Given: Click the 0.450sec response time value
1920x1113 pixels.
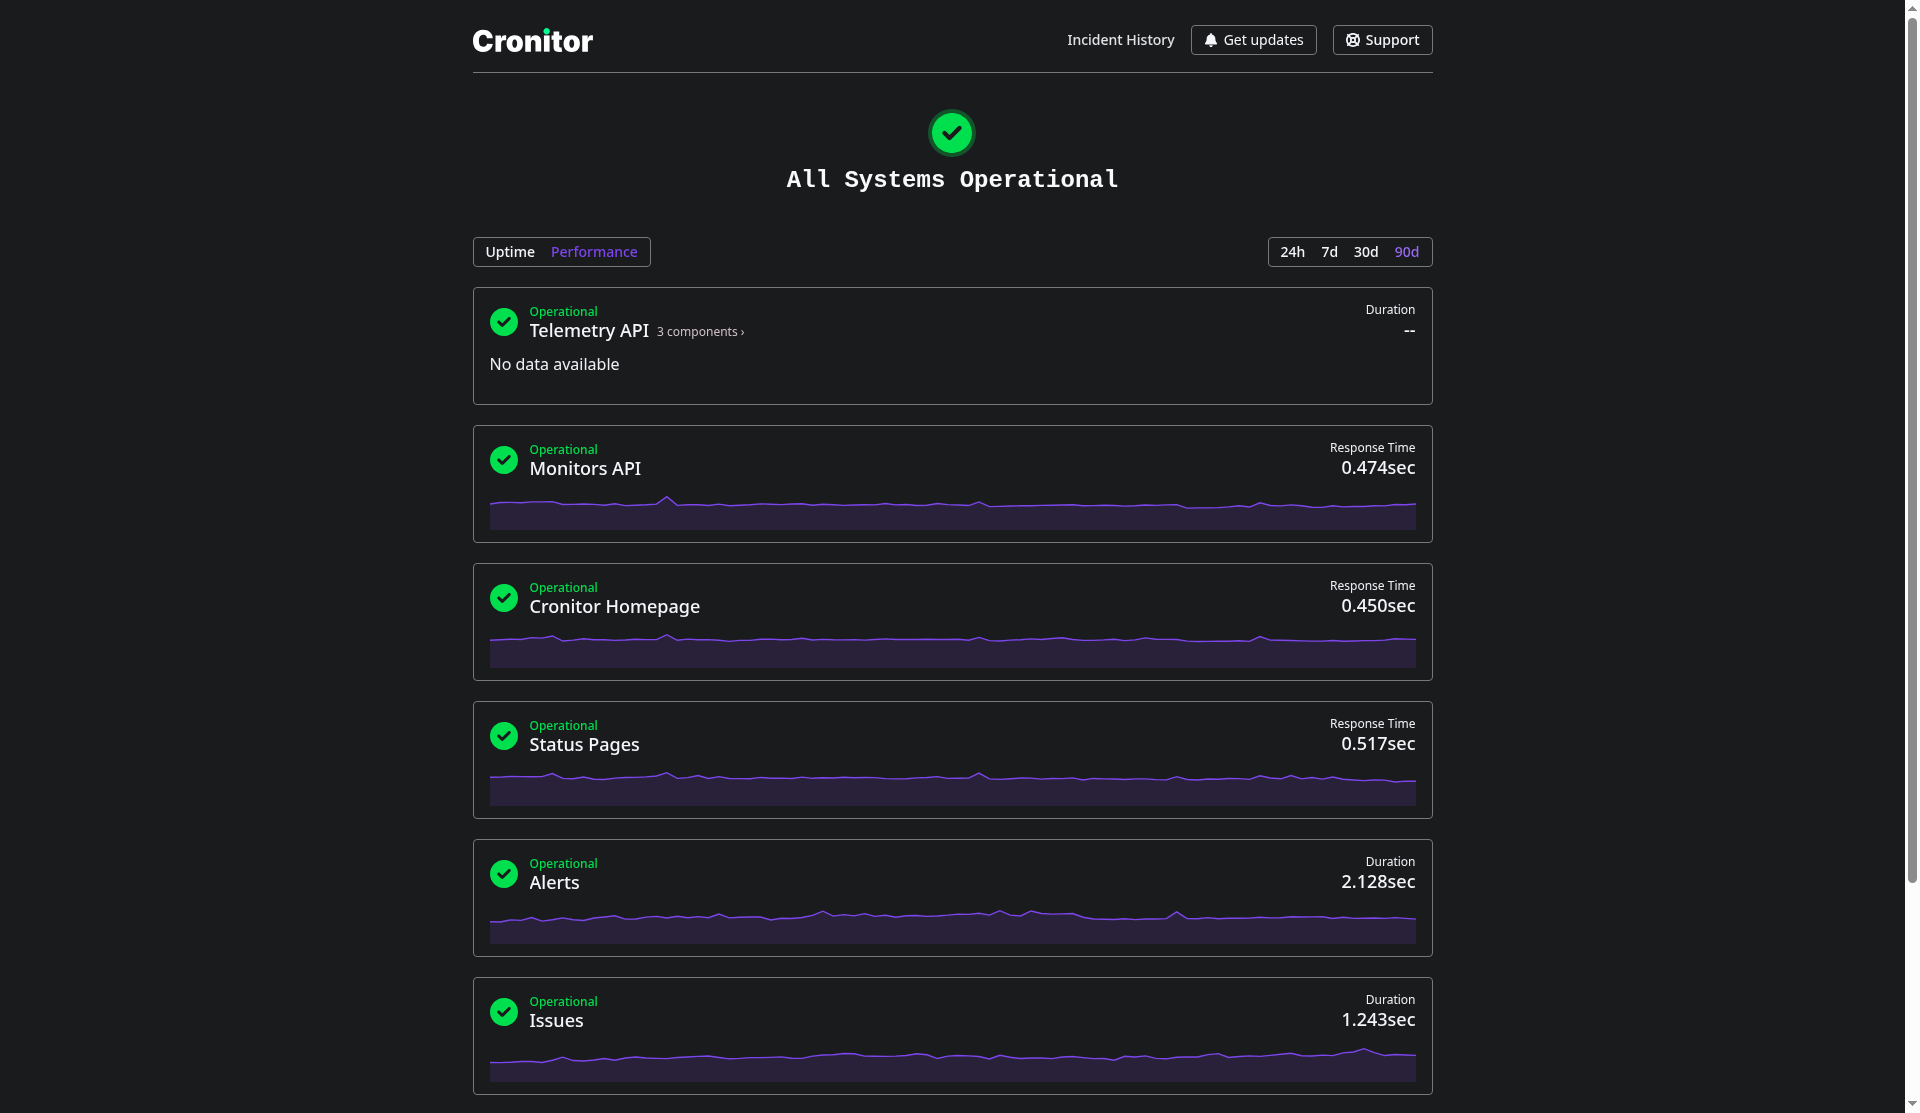Looking at the screenshot, I should [x=1378, y=606].
